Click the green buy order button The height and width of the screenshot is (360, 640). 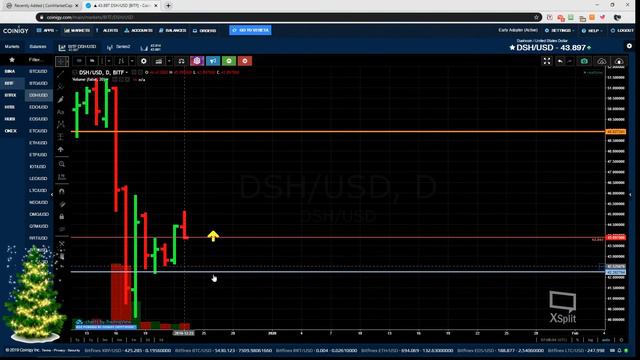229,61
